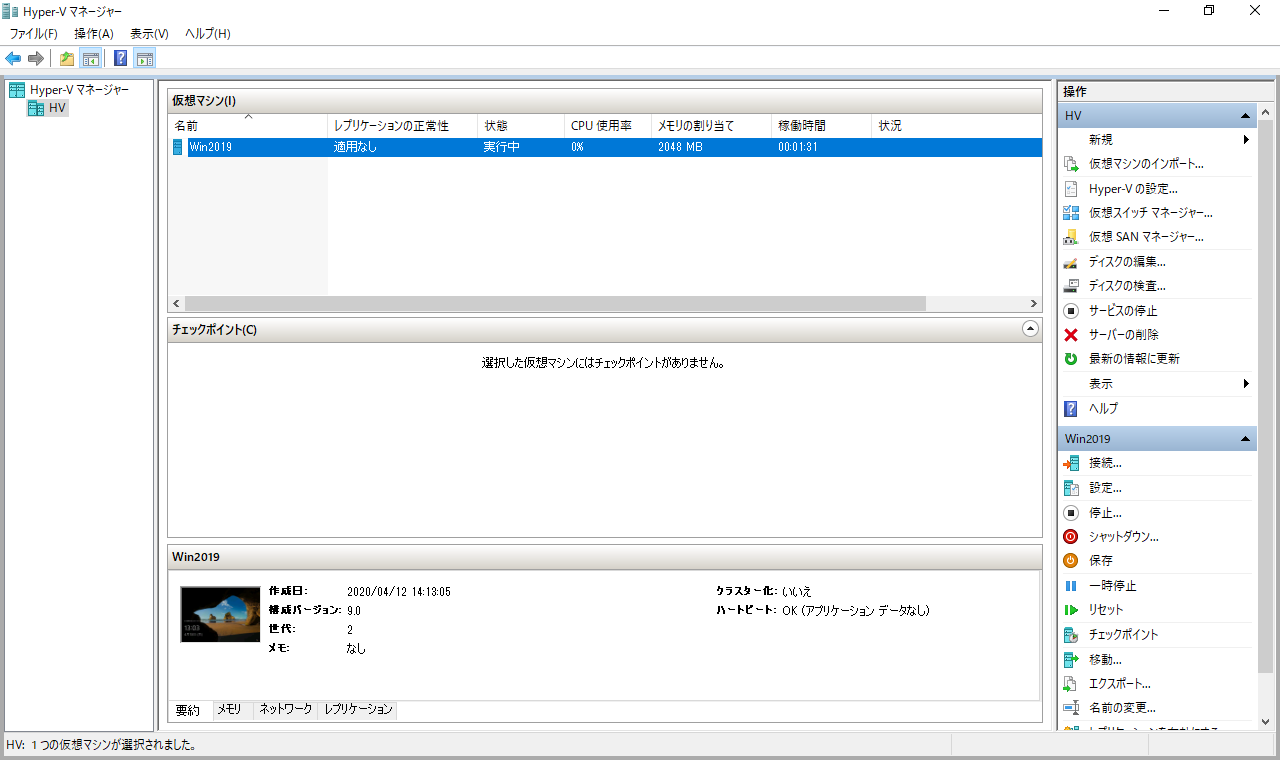Click VM list scroll left arrow
1280x760 pixels.
coord(177,303)
